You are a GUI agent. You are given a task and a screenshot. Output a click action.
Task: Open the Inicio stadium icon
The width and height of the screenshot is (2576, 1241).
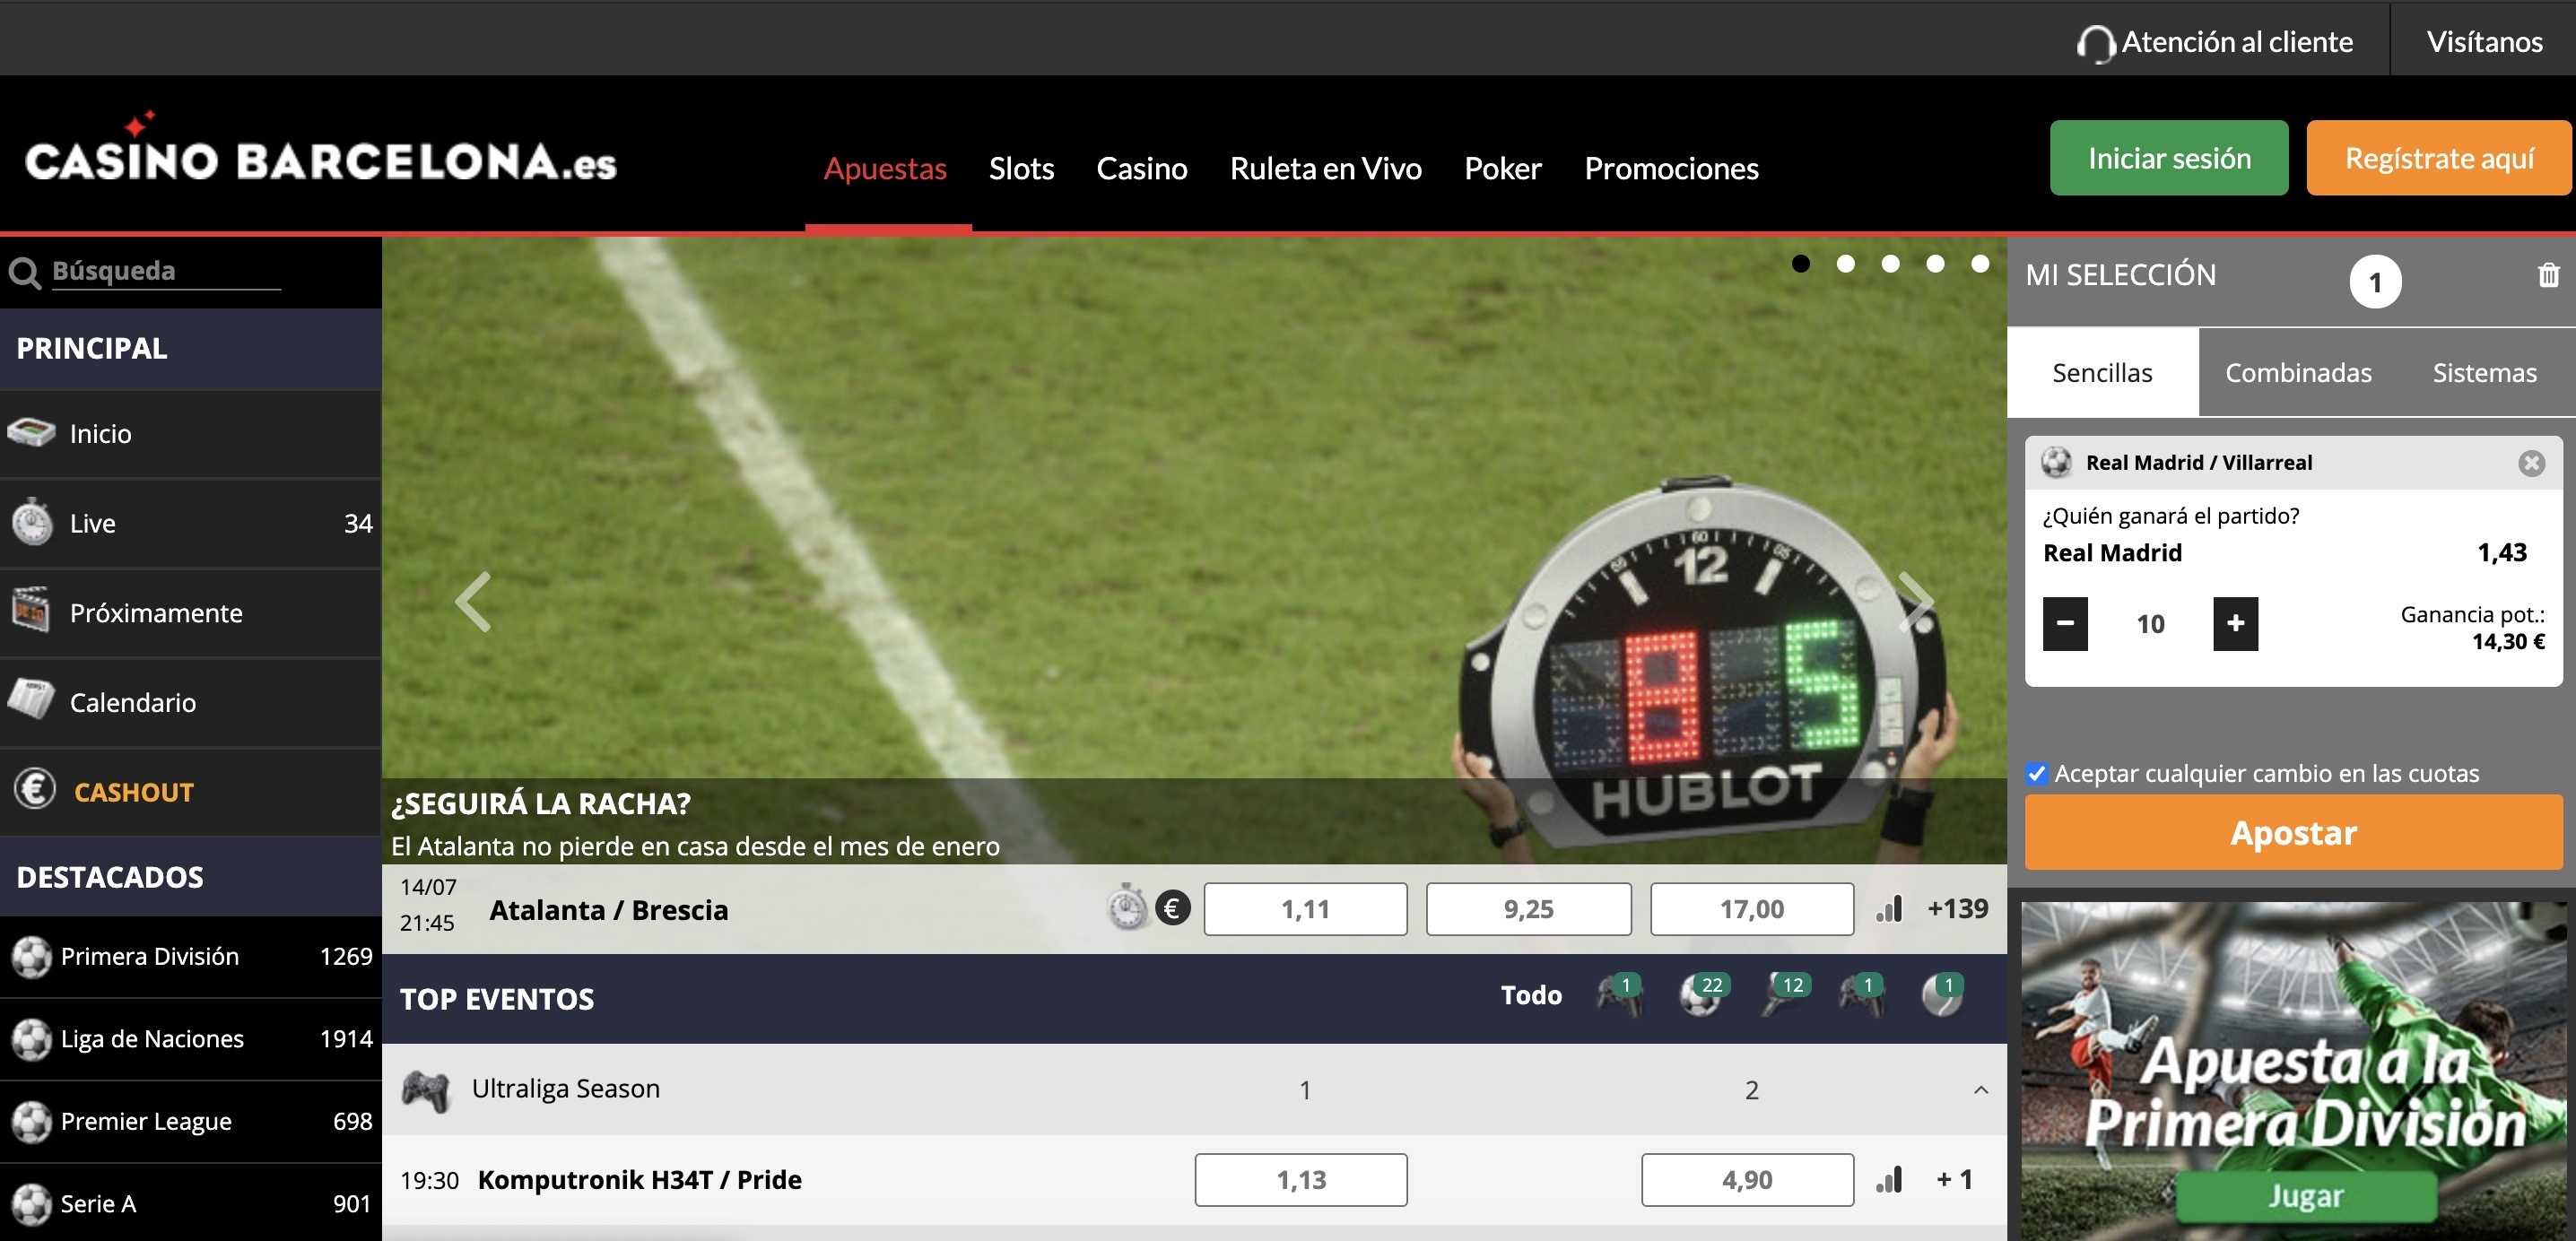pyautogui.click(x=31, y=433)
